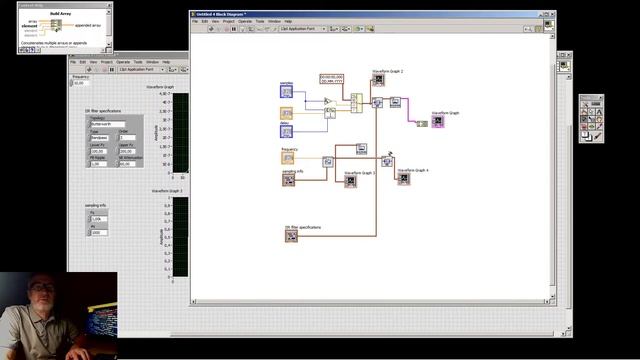Viewport: 640px width, 360px height.
Task: Click the Lower Fc numeric field
Action: 98,151
